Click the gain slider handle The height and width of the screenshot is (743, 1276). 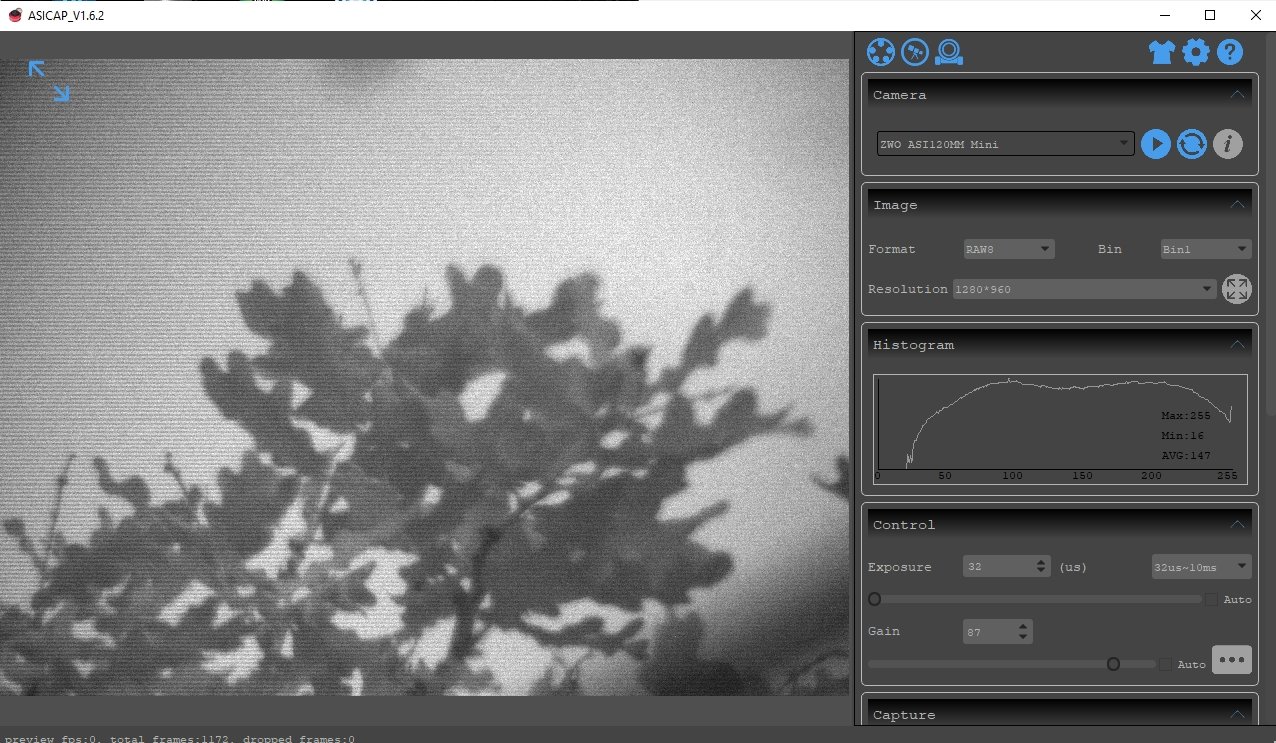pos(1113,664)
